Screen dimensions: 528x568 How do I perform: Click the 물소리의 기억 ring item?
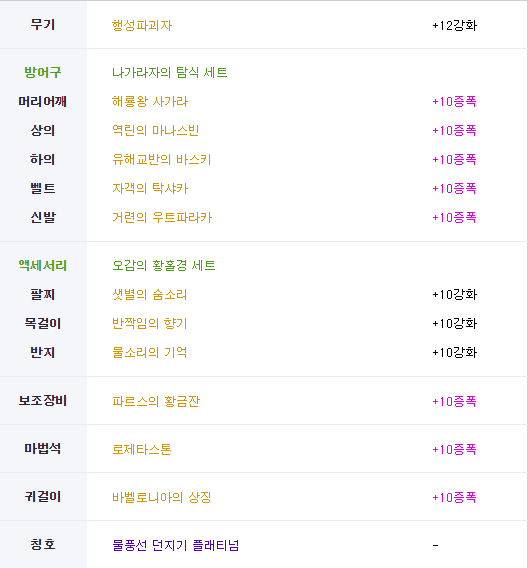point(150,352)
